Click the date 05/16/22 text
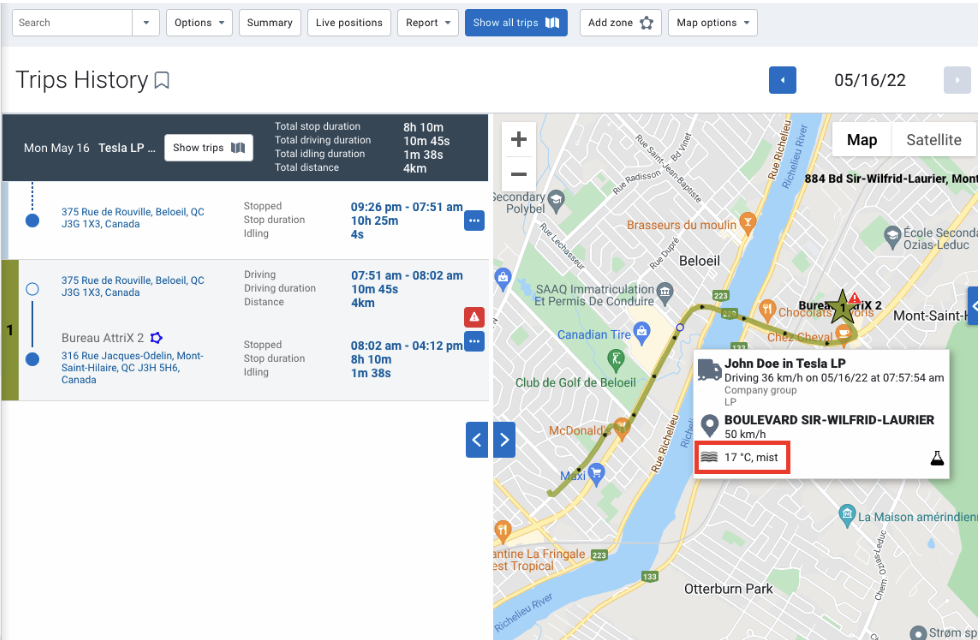The image size is (980, 640). pyautogui.click(x=869, y=80)
